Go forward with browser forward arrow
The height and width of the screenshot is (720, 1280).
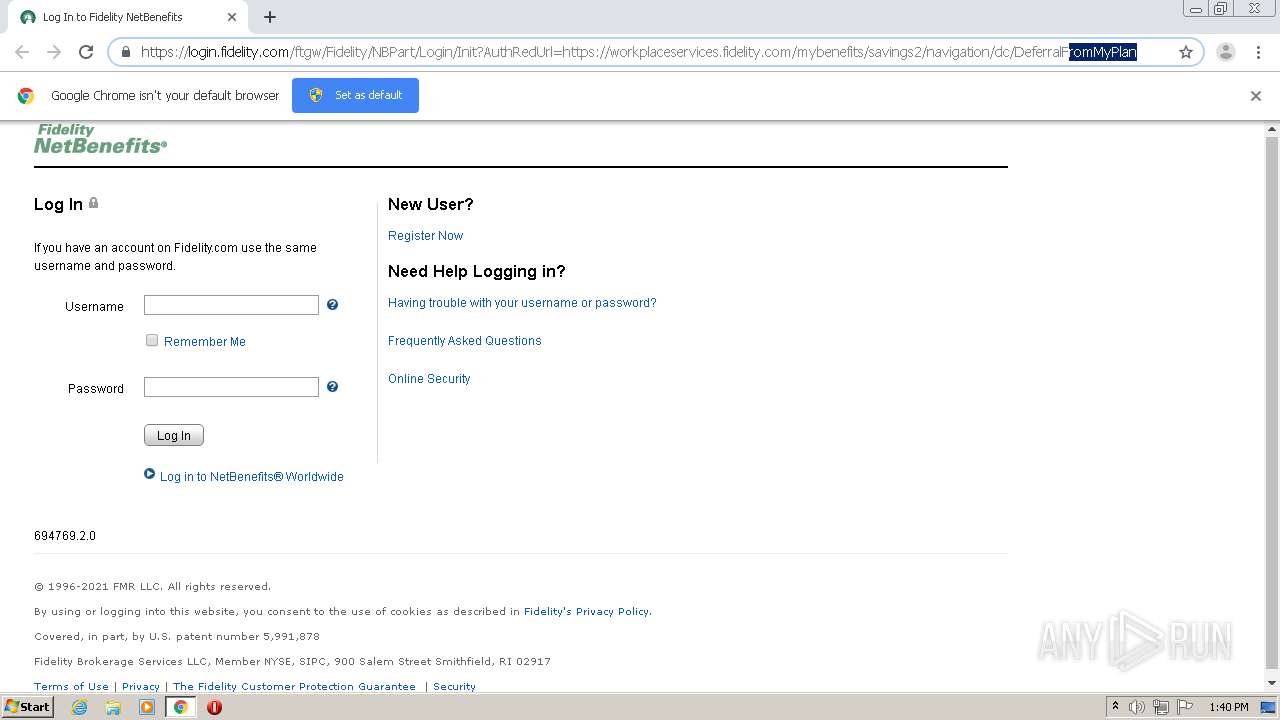click(x=54, y=52)
